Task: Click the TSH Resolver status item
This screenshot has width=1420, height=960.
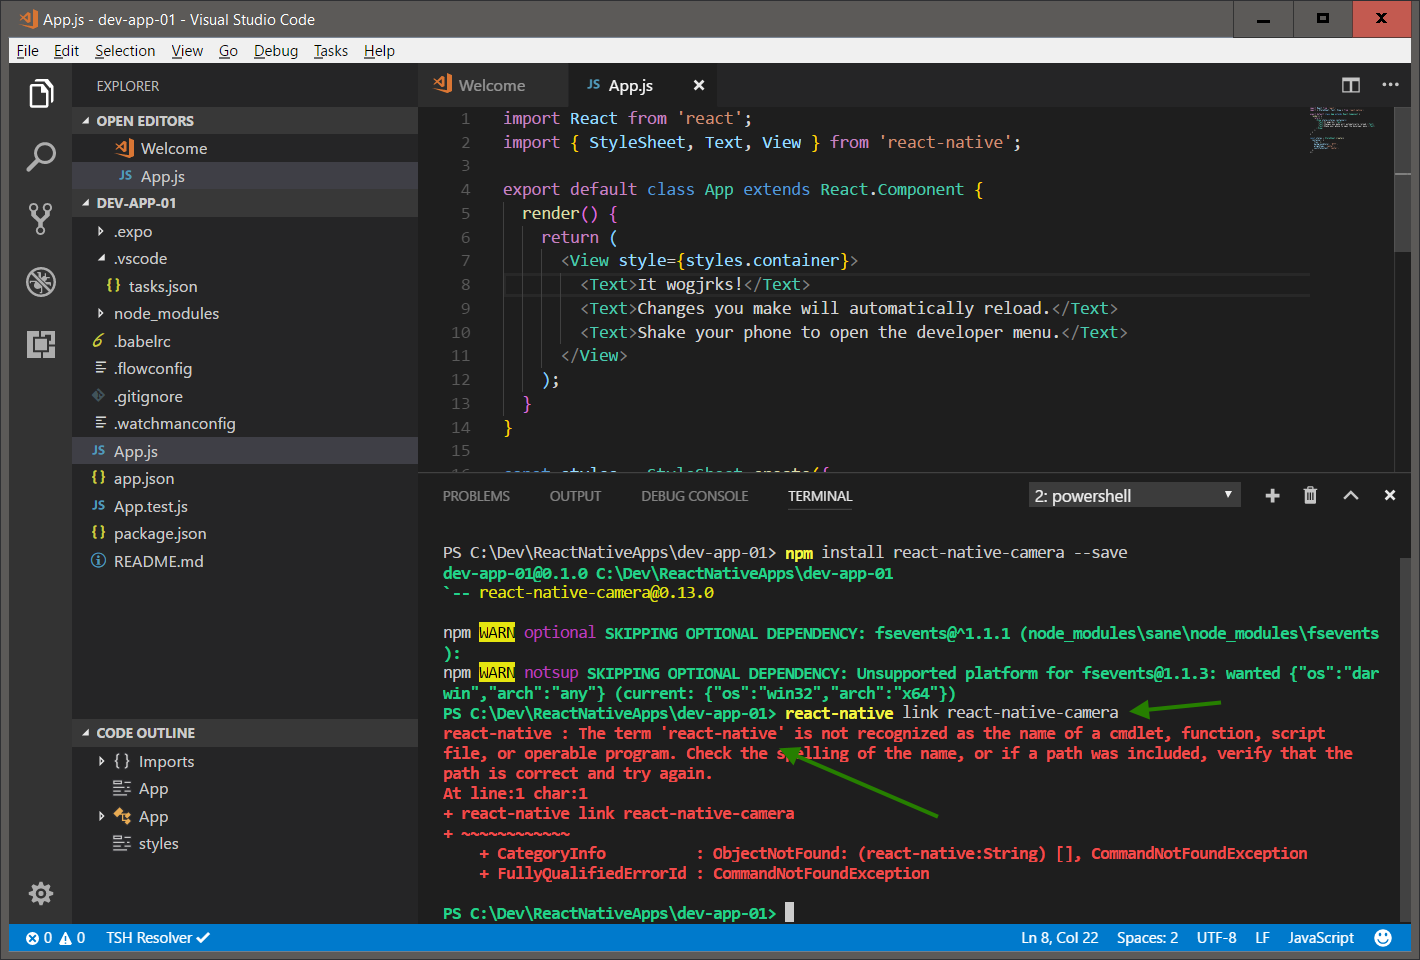Action: 158,938
